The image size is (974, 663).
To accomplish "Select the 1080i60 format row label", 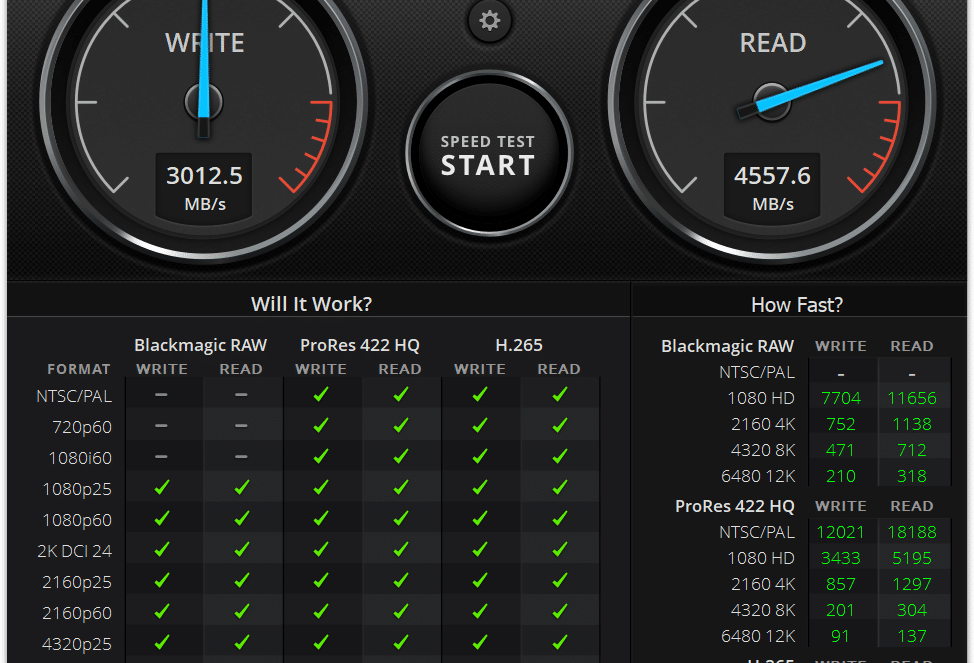I will pyautogui.click(x=80, y=458).
